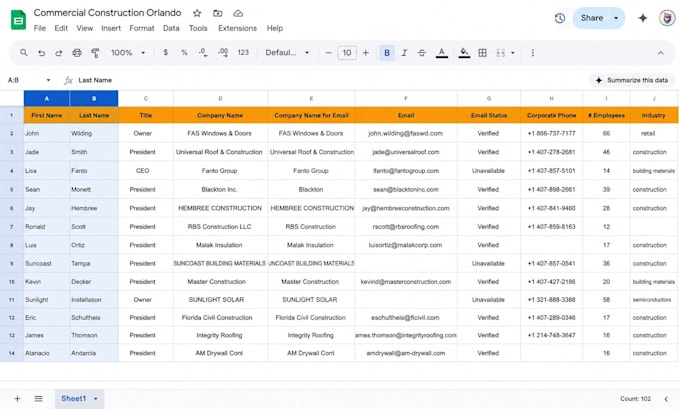Open the toolbar more options menu
This screenshot has height=409, width=680.
tap(533, 53)
